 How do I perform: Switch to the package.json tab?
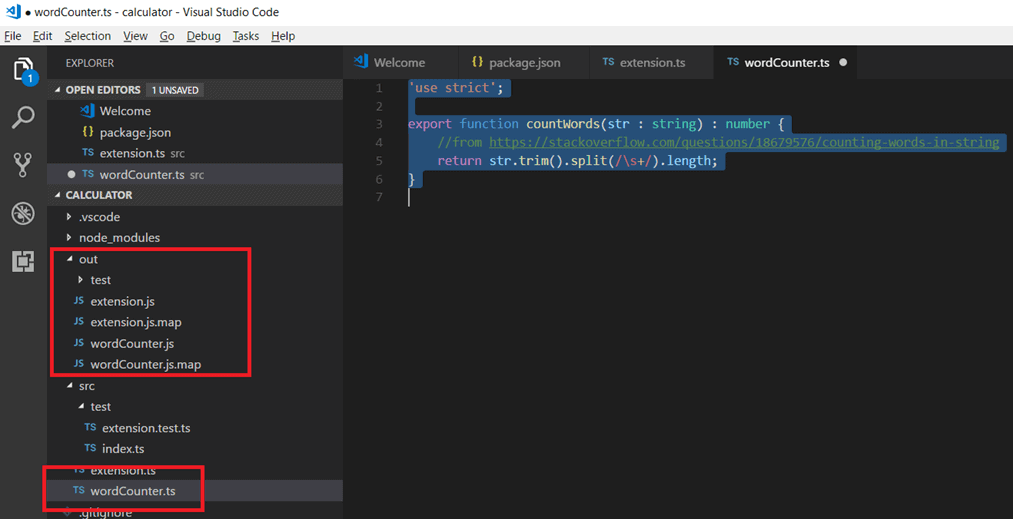click(523, 63)
